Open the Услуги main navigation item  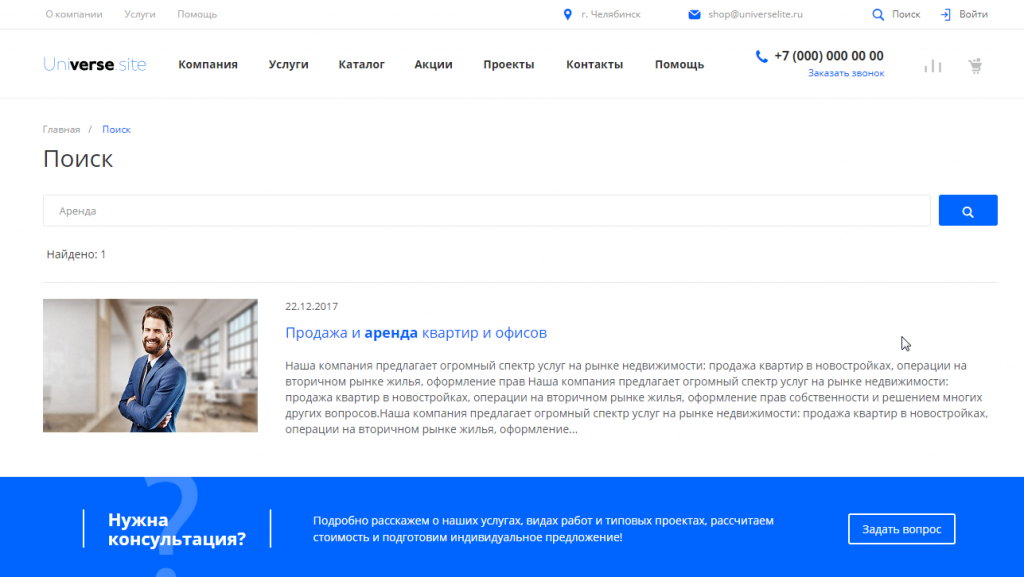coord(288,65)
